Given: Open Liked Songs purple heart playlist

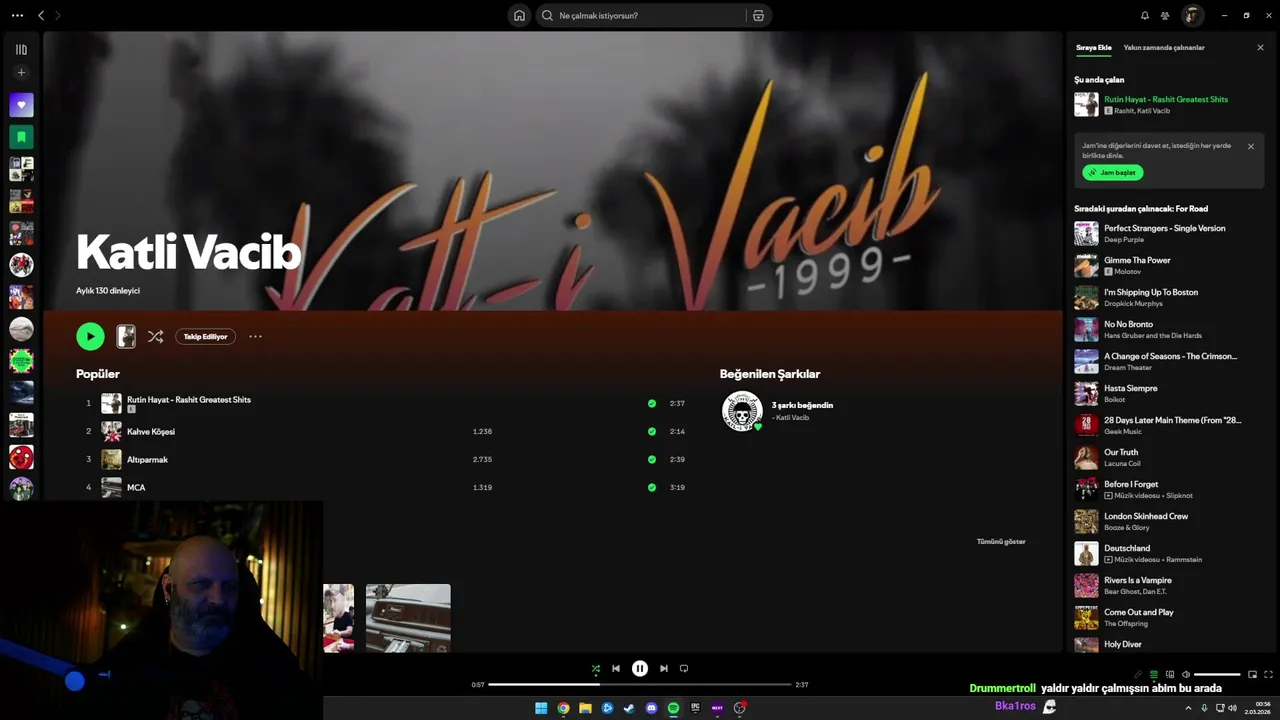Looking at the screenshot, I should point(21,105).
